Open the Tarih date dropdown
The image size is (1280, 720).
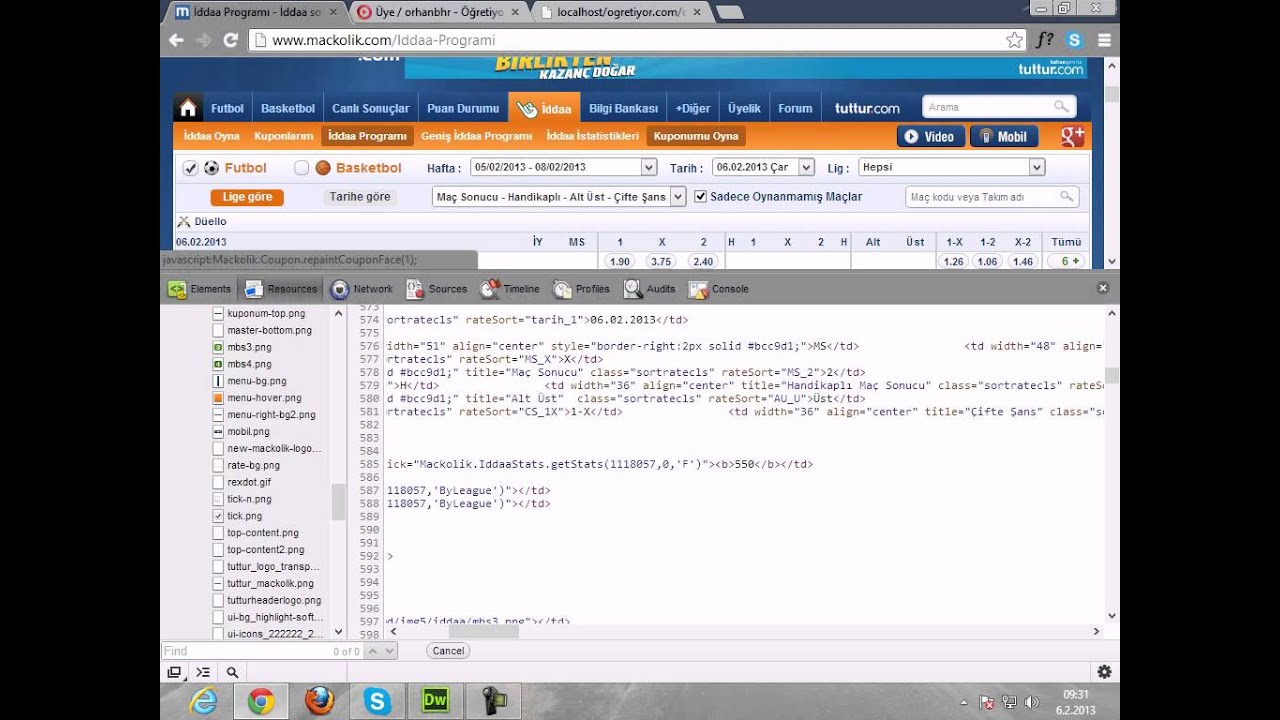coord(764,167)
